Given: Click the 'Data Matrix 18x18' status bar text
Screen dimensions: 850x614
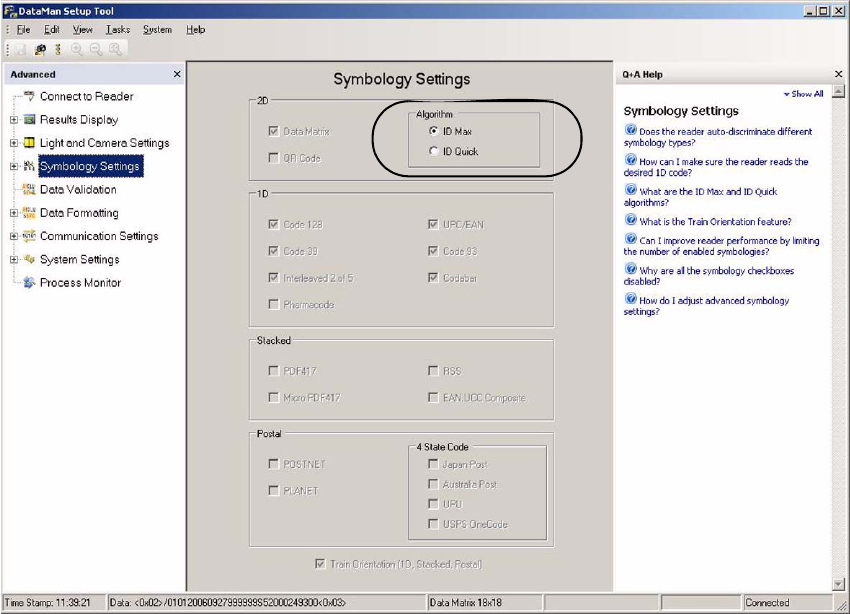Looking at the screenshot, I should coord(466,603).
